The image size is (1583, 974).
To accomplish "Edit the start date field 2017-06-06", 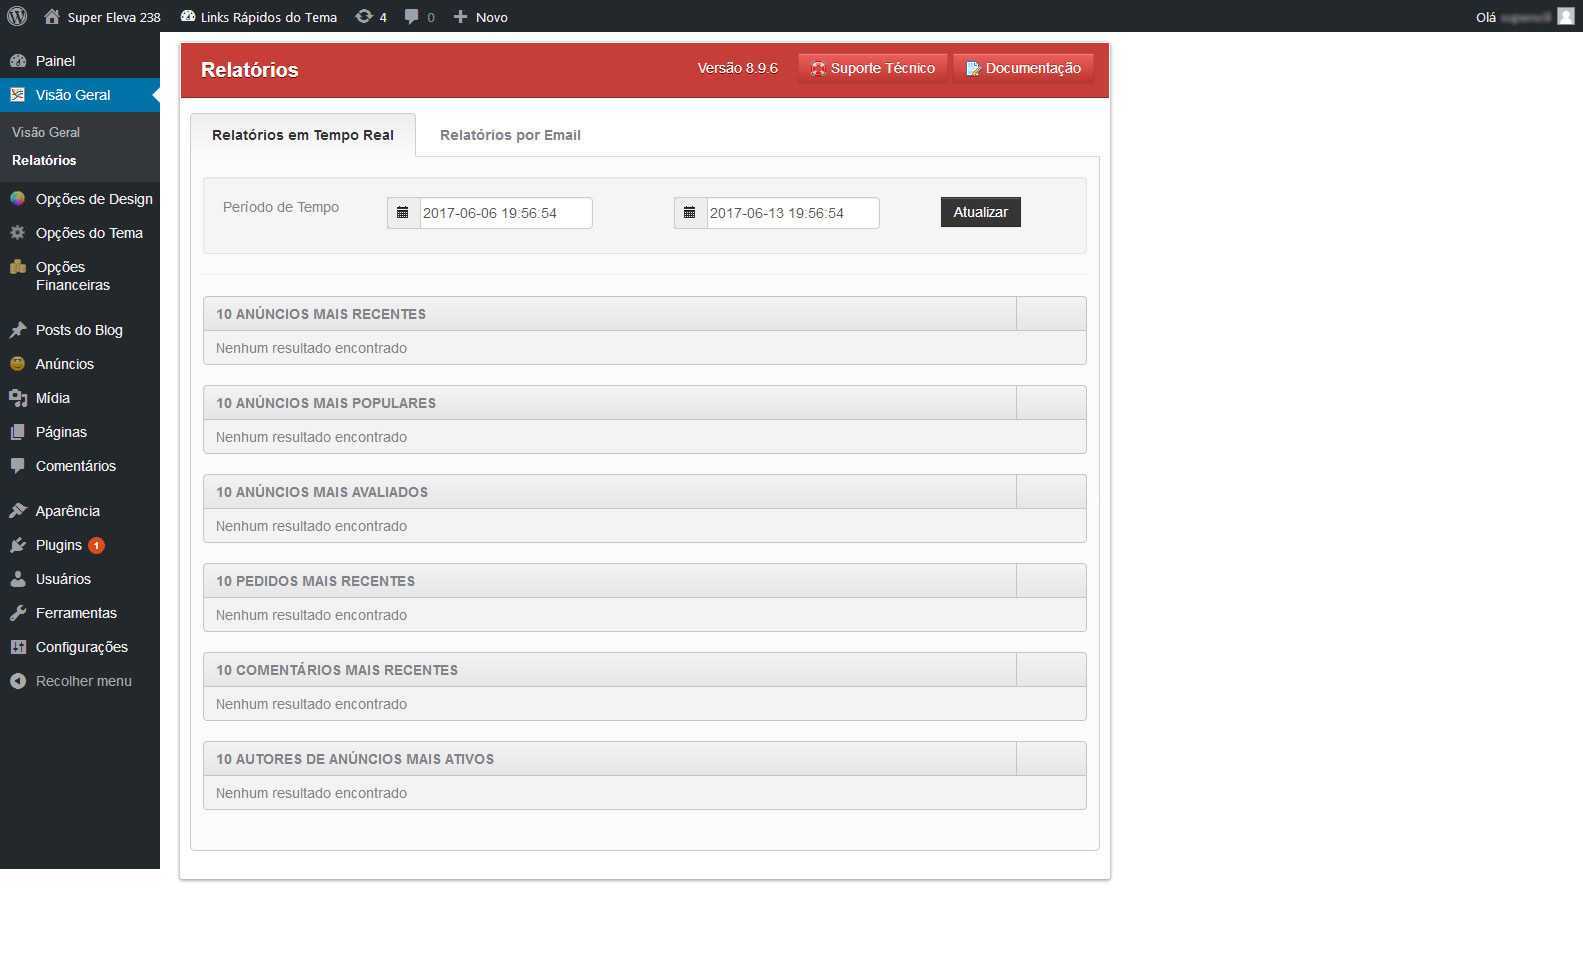I will pos(505,213).
